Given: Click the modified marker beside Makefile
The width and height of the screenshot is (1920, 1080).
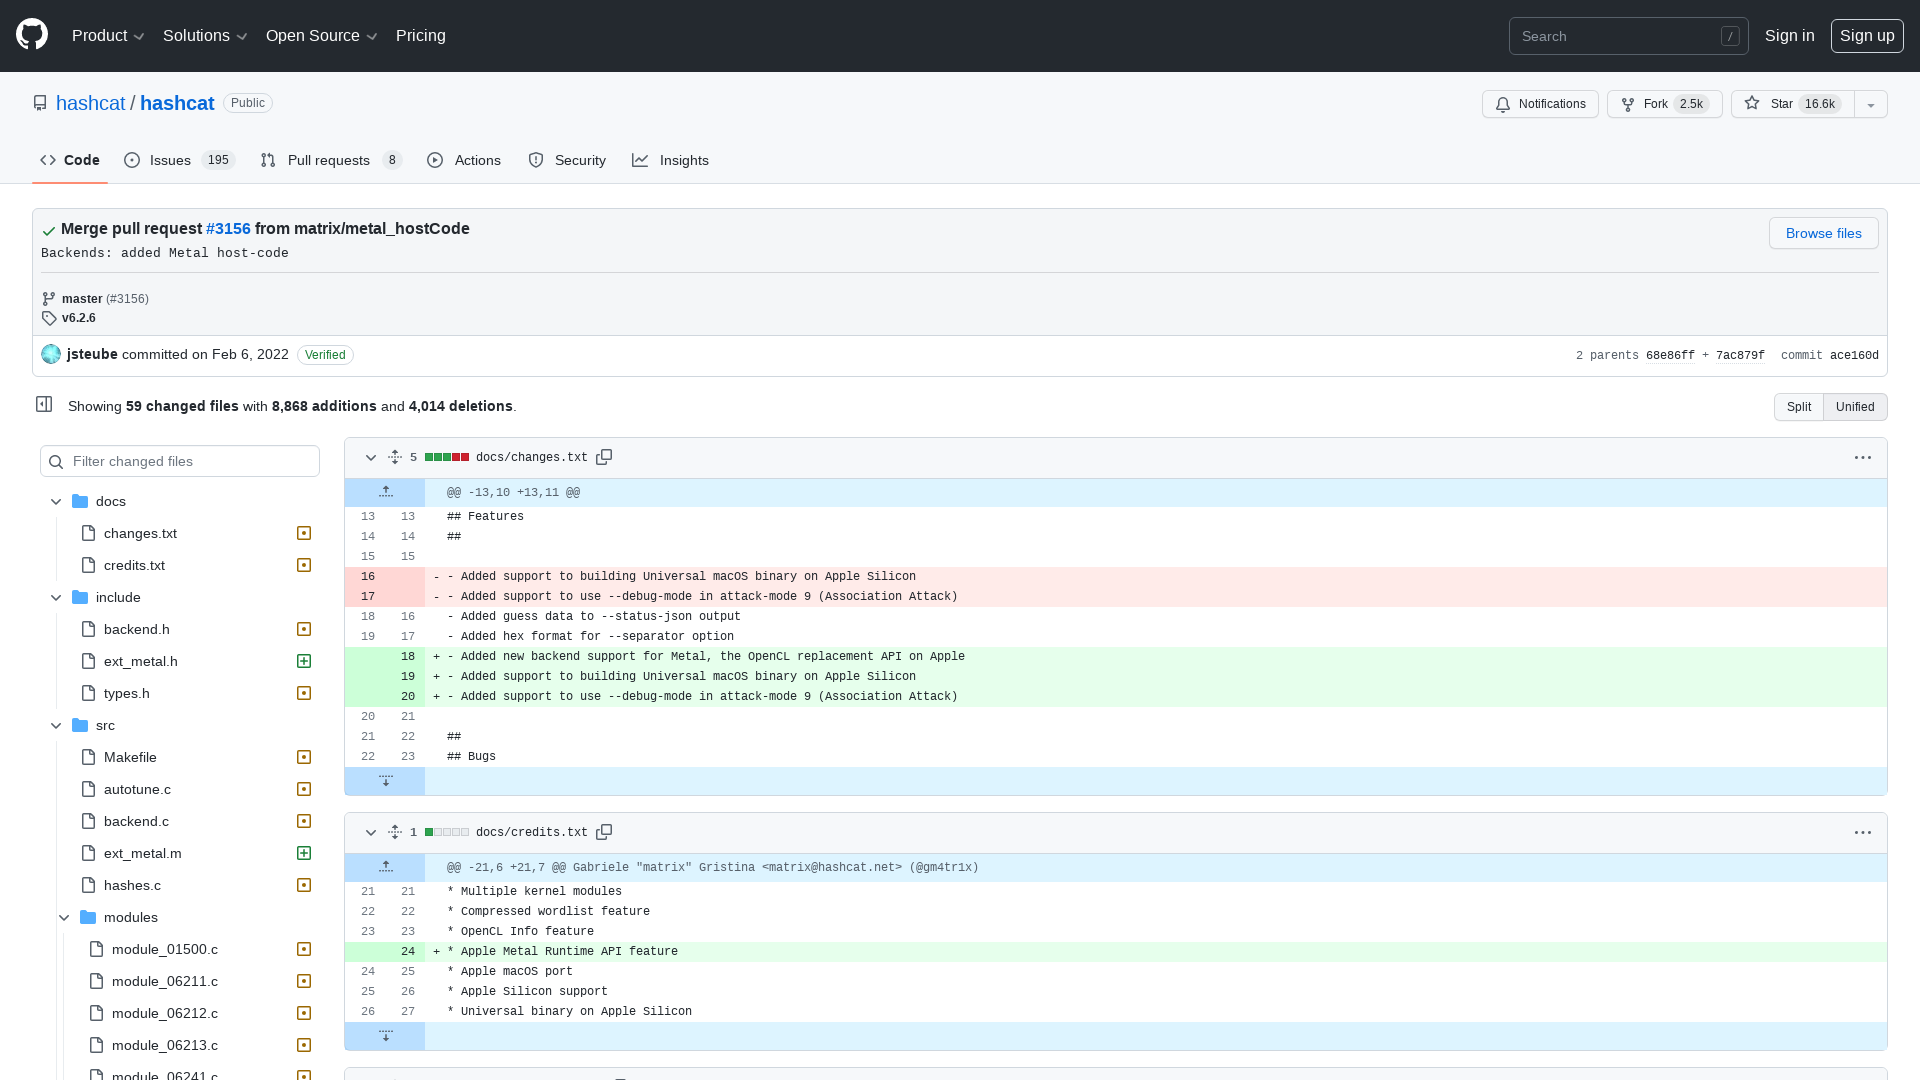Looking at the screenshot, I should click(x=304, y=757).
